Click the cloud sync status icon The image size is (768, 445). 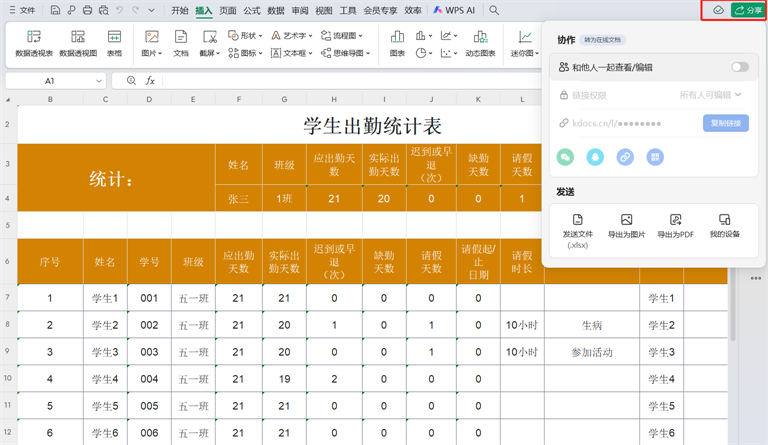tap(717, 10)
